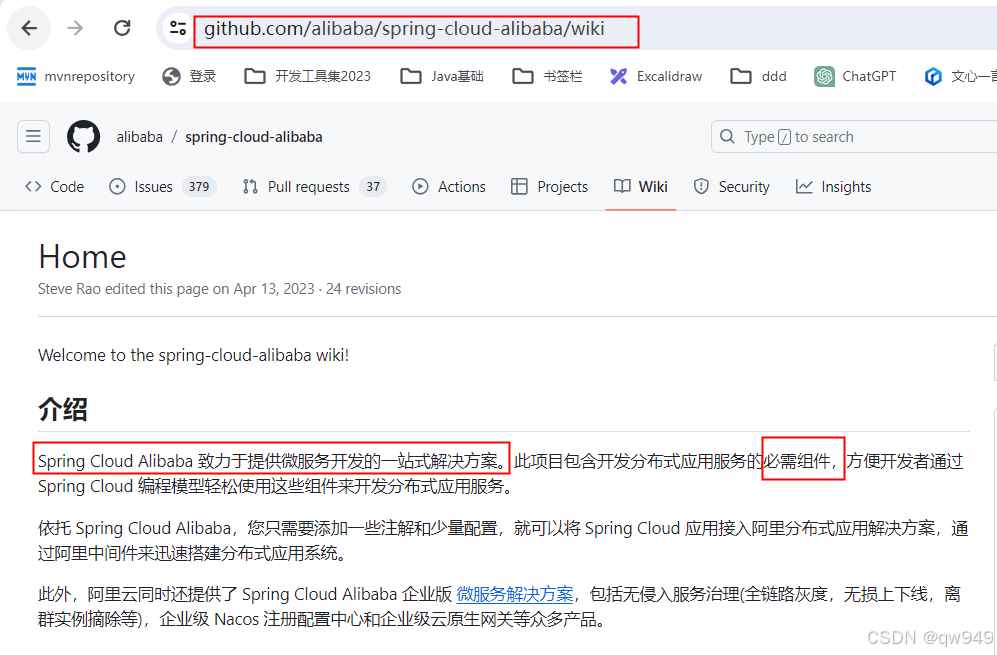Open the ddd bookmark folder
The height and width of the screenshot is (655, 997).
point(759,76)
